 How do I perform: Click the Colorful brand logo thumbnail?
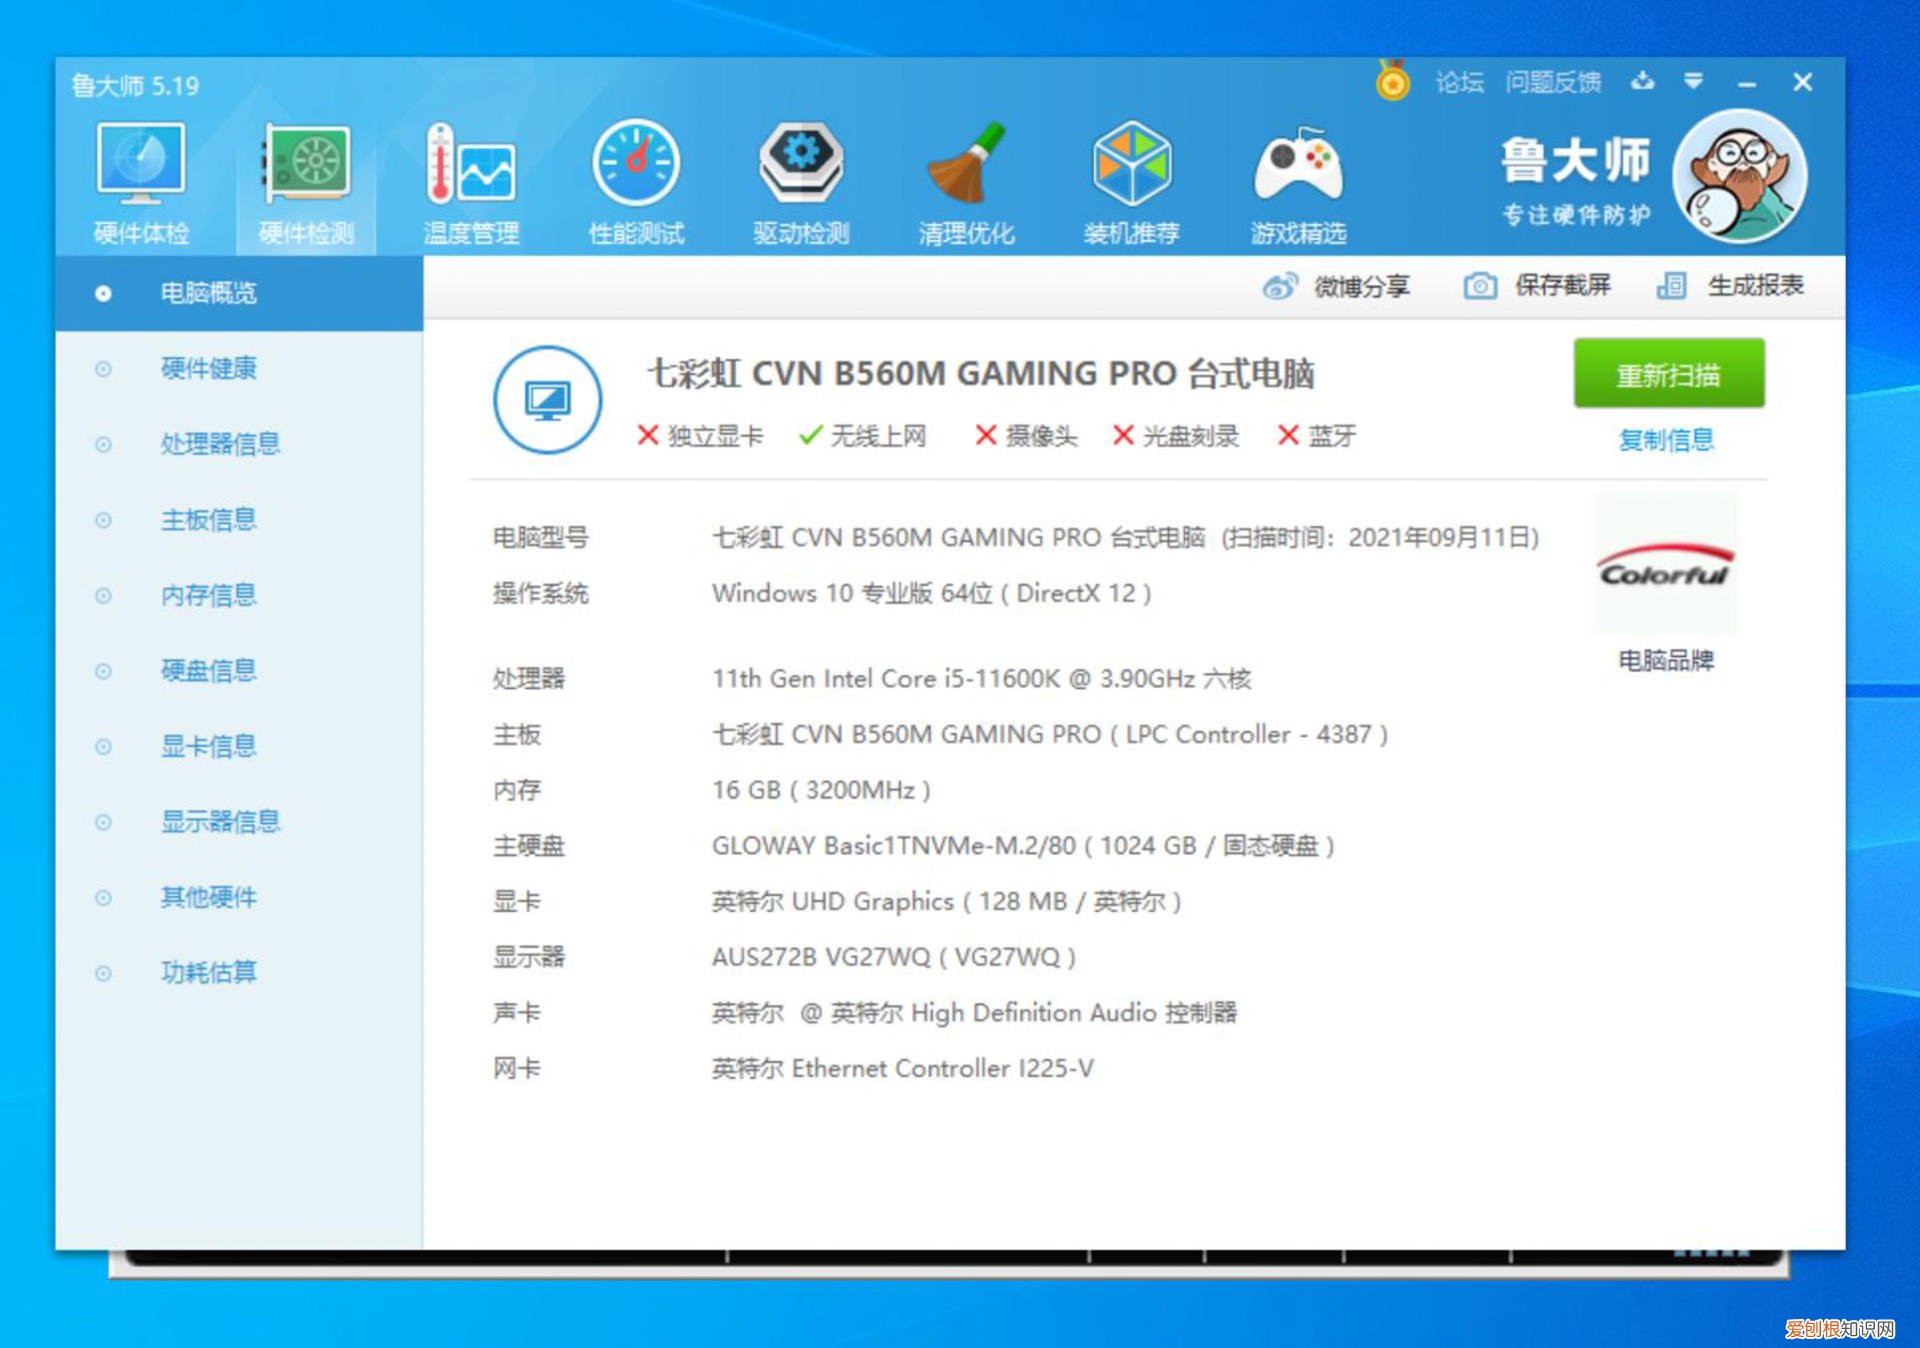[1665, 565]
